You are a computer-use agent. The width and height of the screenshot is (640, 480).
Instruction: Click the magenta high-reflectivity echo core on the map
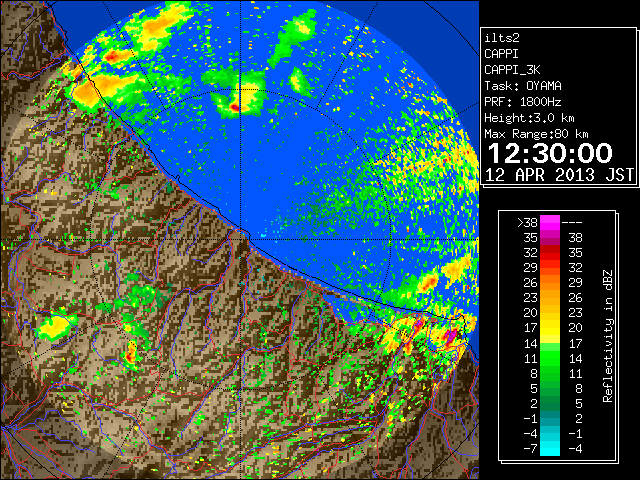pyautogui.click(x=451, y=336)
